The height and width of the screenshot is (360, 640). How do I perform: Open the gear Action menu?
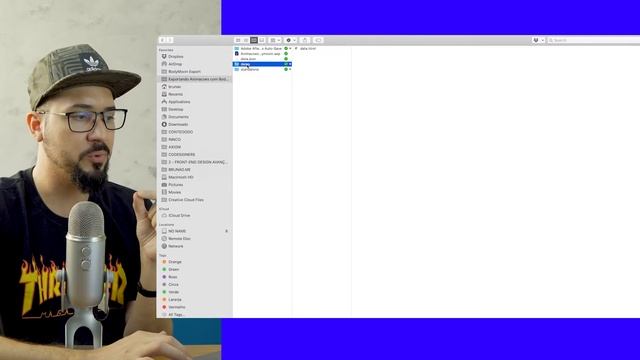click(x=291, y=40)
